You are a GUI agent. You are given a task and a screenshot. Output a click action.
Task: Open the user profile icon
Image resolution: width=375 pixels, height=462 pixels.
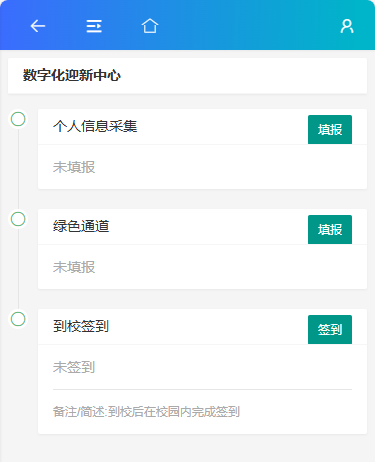click(x=347, y=26)
